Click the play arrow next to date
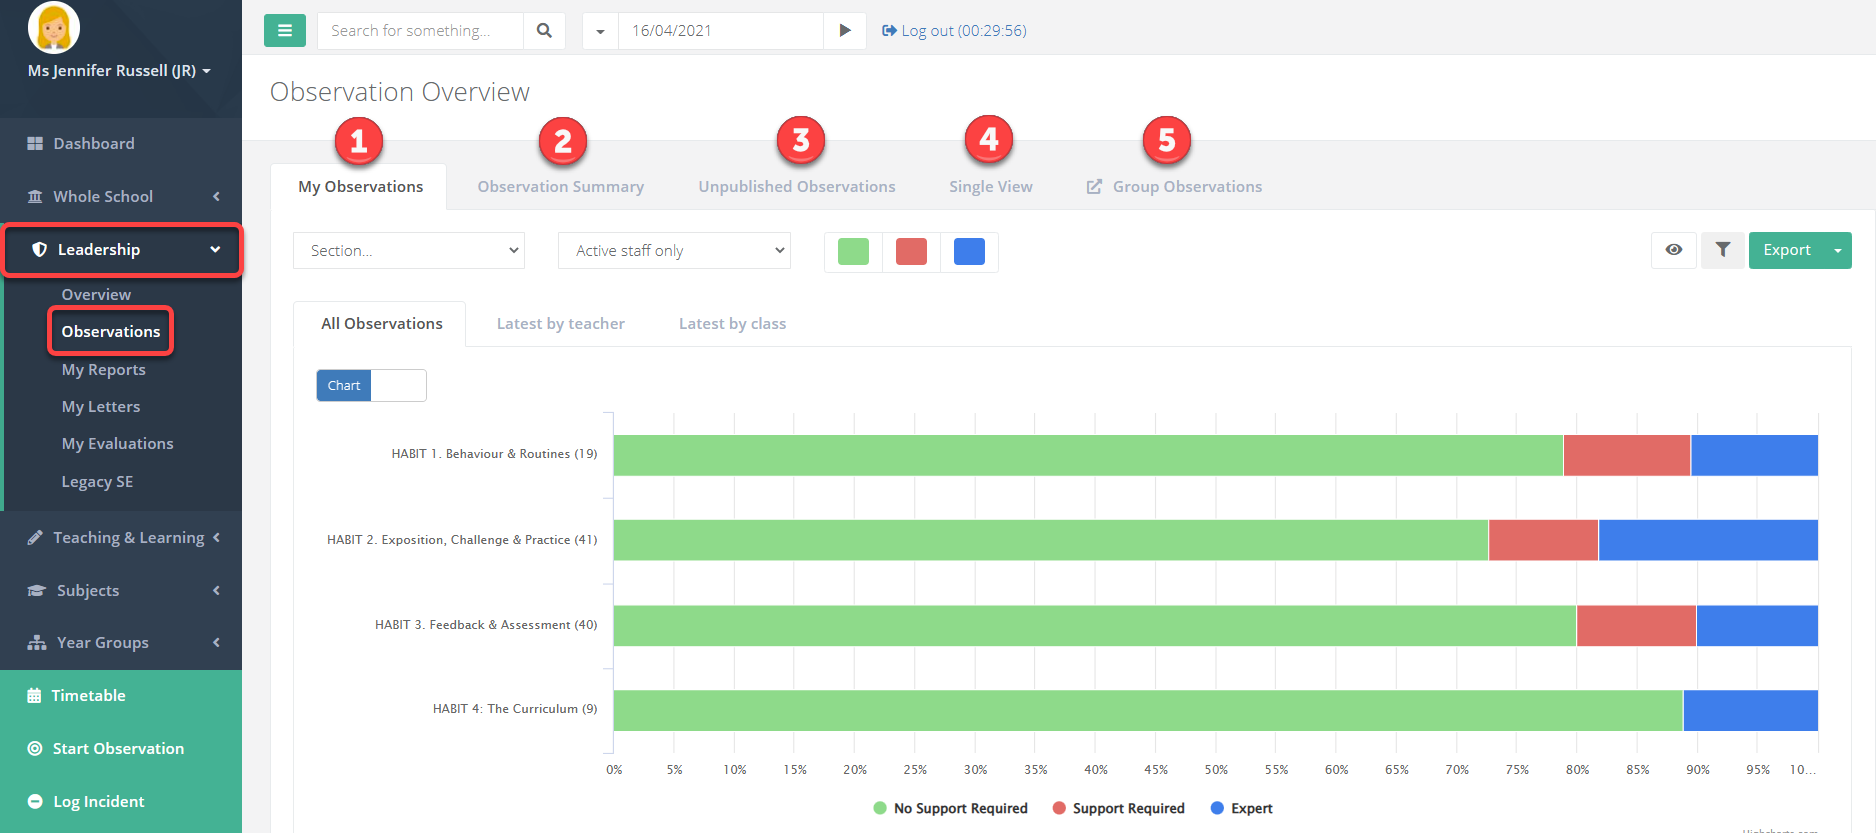 (845, 31)
